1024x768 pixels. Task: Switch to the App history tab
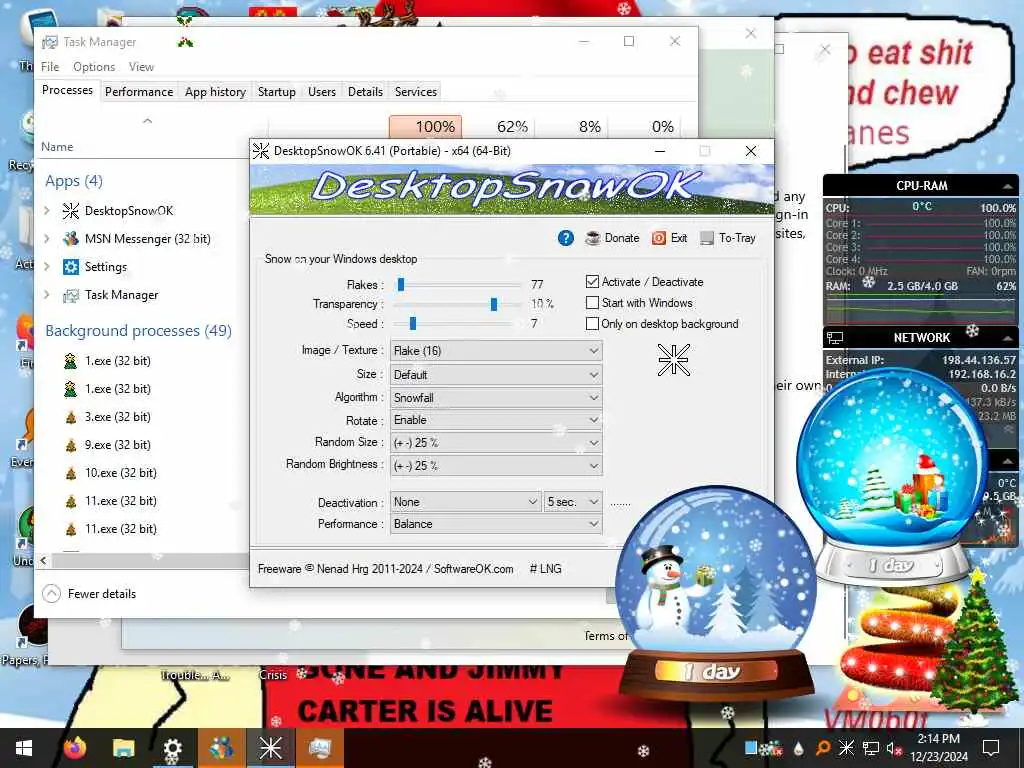(215, 91)
